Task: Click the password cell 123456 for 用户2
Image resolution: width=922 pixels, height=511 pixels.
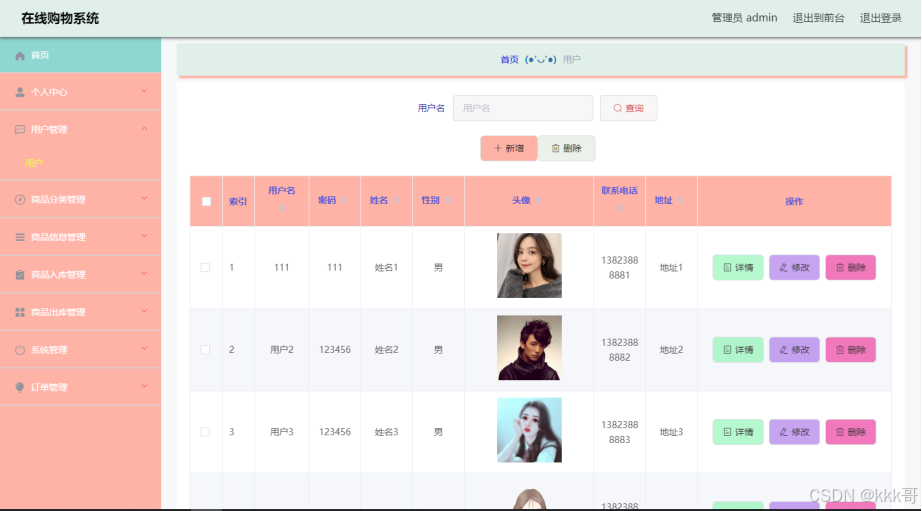Action: point(335,350)
